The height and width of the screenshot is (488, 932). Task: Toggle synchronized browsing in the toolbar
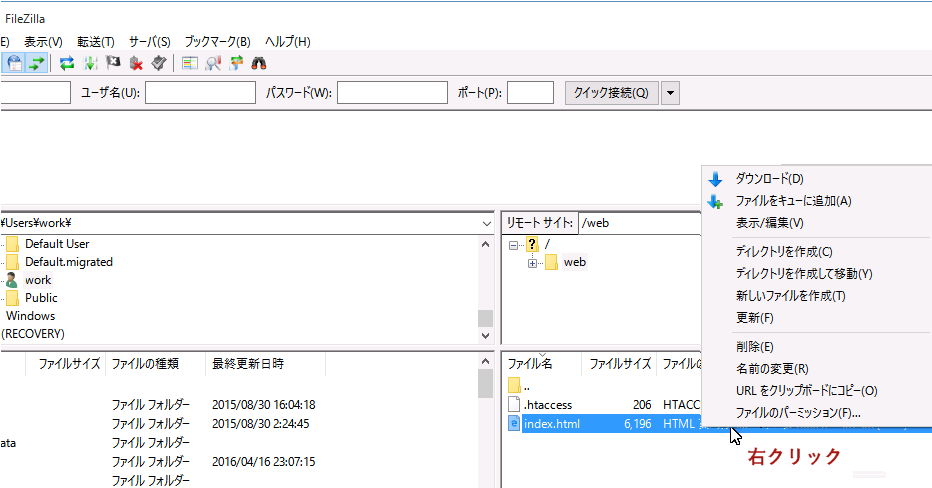tap(236, 63)
